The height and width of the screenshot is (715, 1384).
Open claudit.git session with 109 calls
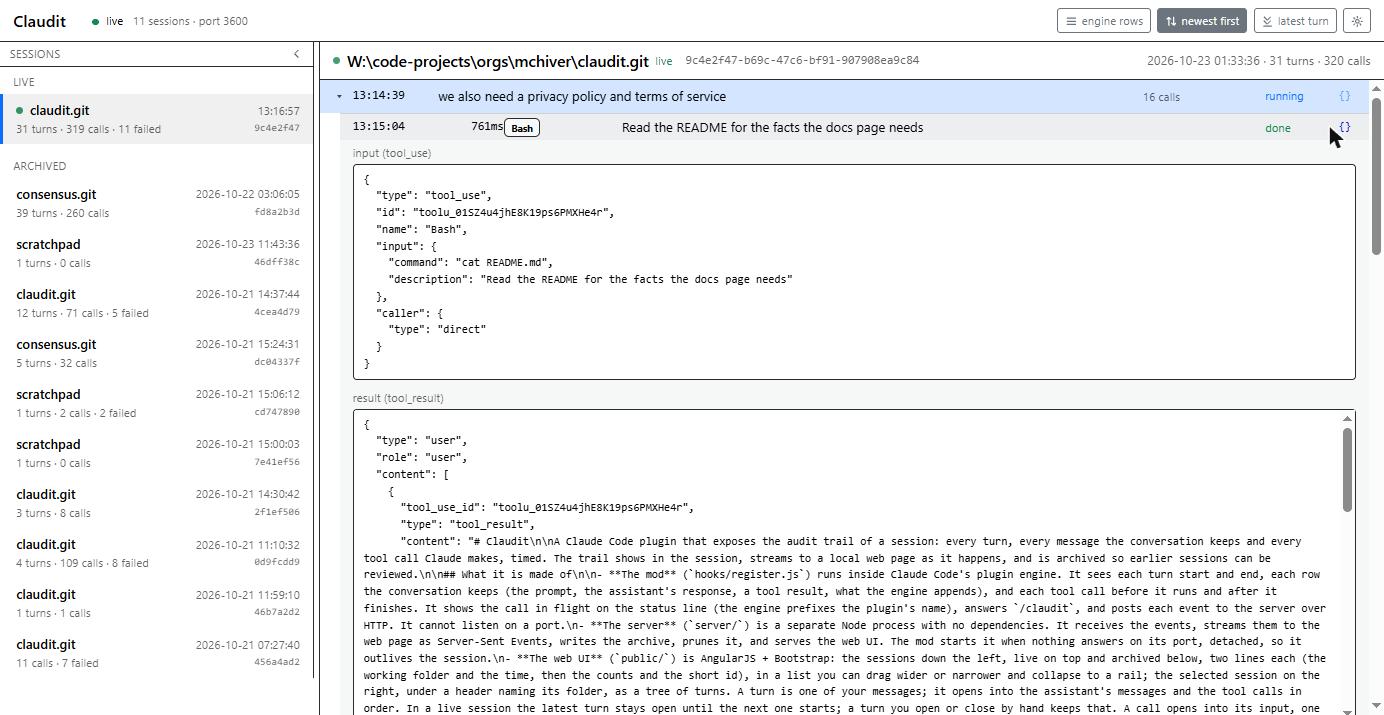(157, 553)
